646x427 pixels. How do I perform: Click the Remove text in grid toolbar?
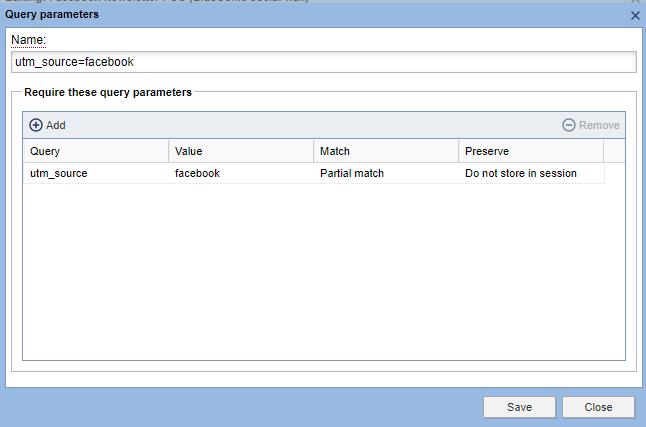click(x=600, y=125)
